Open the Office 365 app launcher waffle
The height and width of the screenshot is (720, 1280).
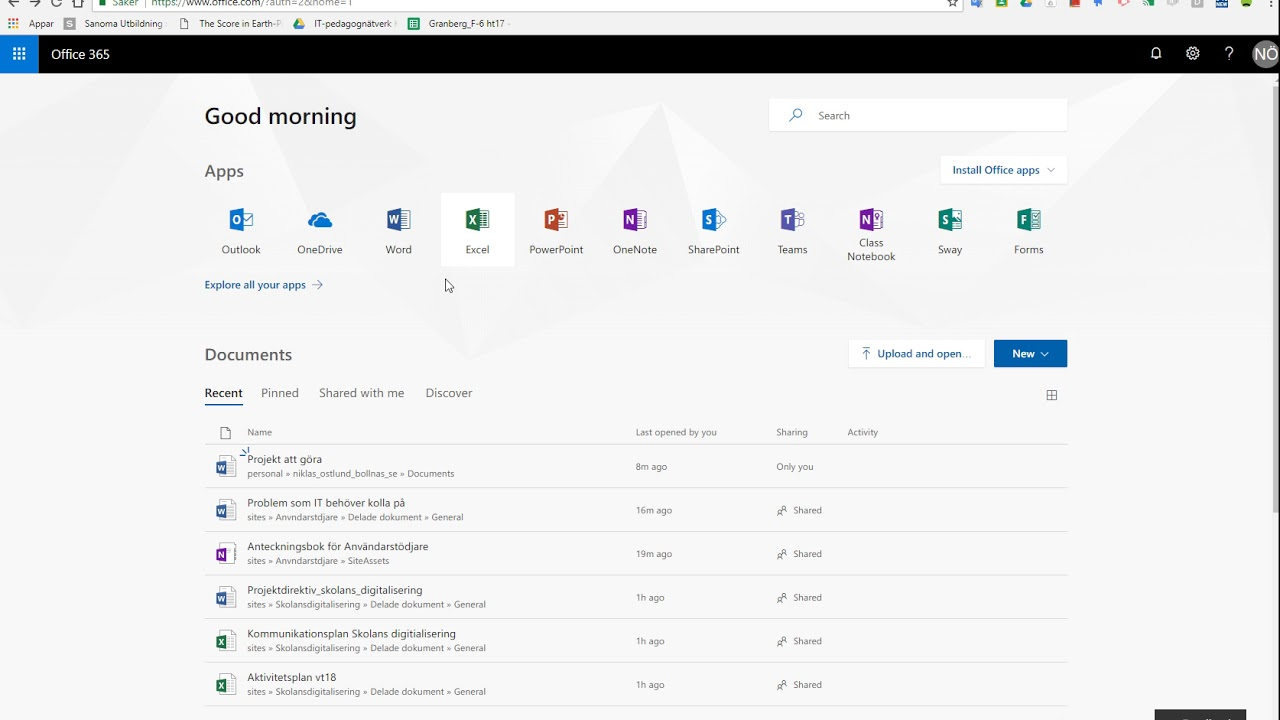19,54
